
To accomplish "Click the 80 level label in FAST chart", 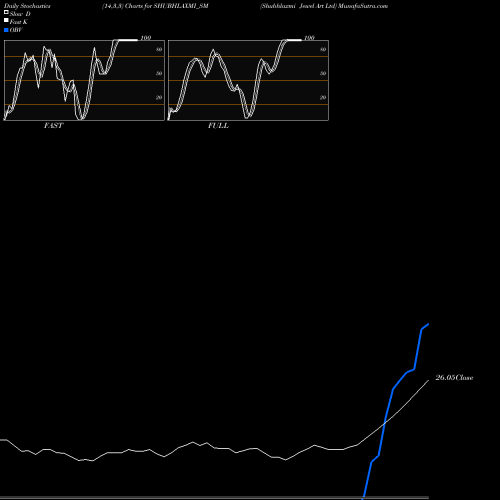I will pyautogui.click(x=159, y=49).
